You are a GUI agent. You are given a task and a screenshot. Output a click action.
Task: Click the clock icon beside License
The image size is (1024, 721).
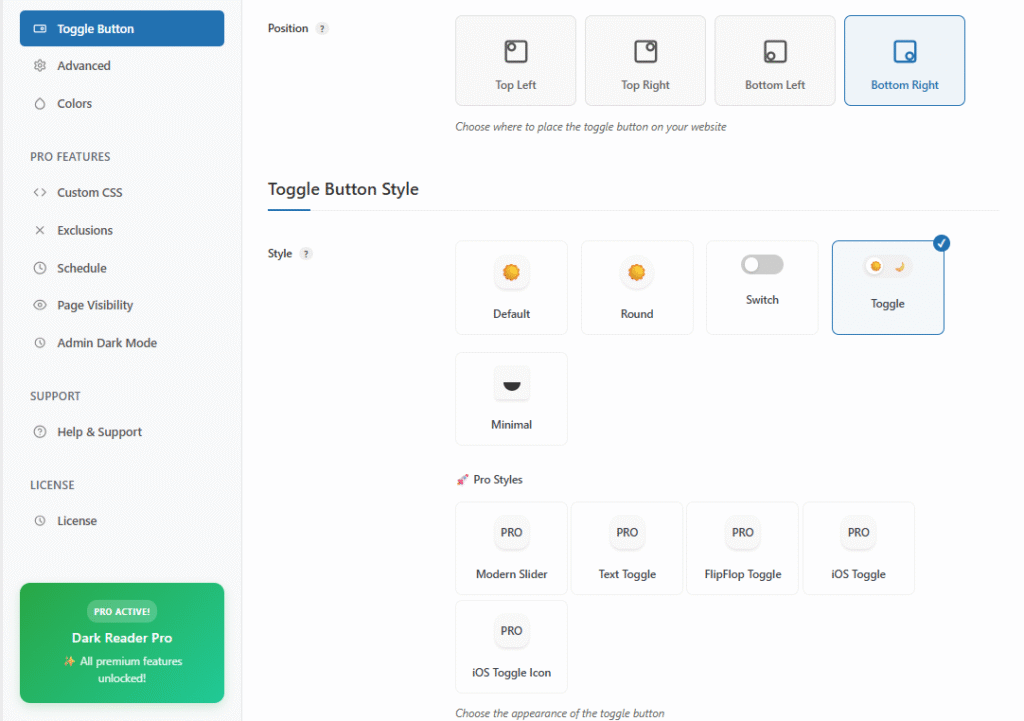coord(40,521)
